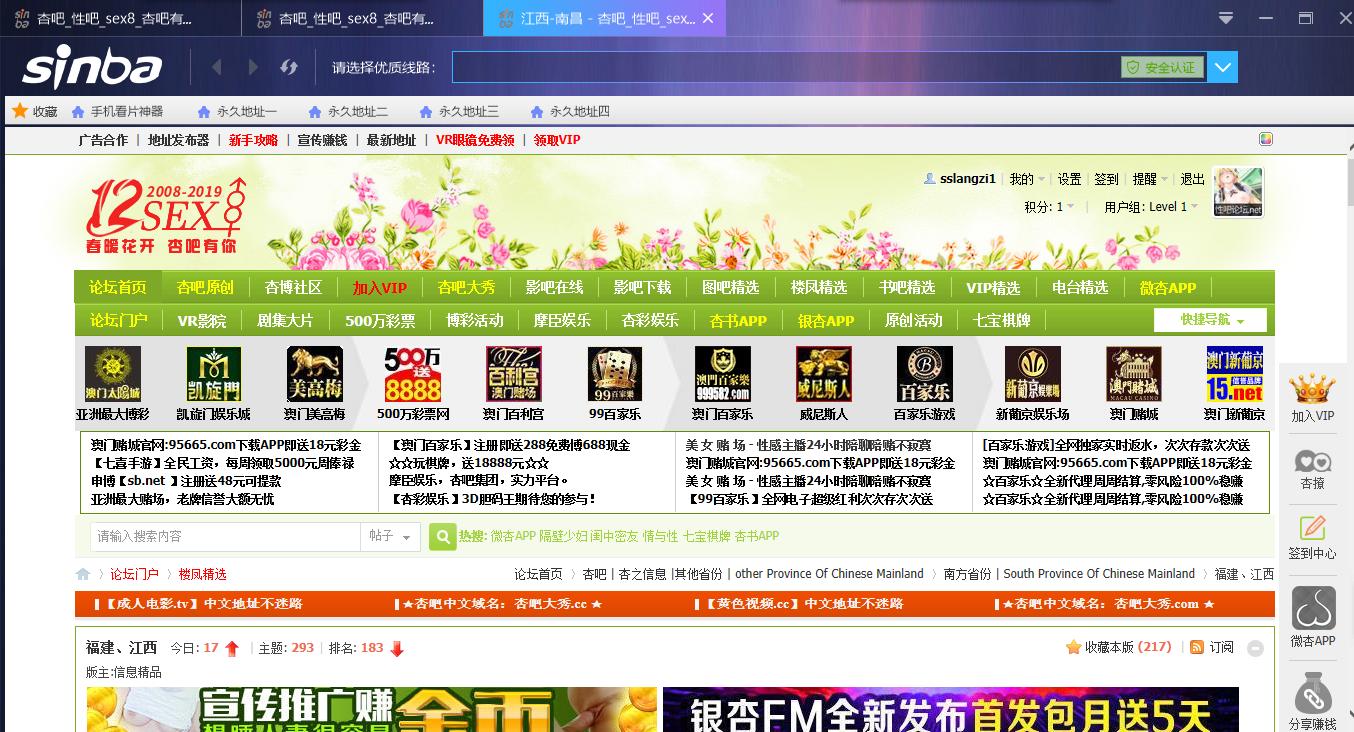
Task: Open 楼凤精选 in the breadcrumb
Action: tap(203, 574)
